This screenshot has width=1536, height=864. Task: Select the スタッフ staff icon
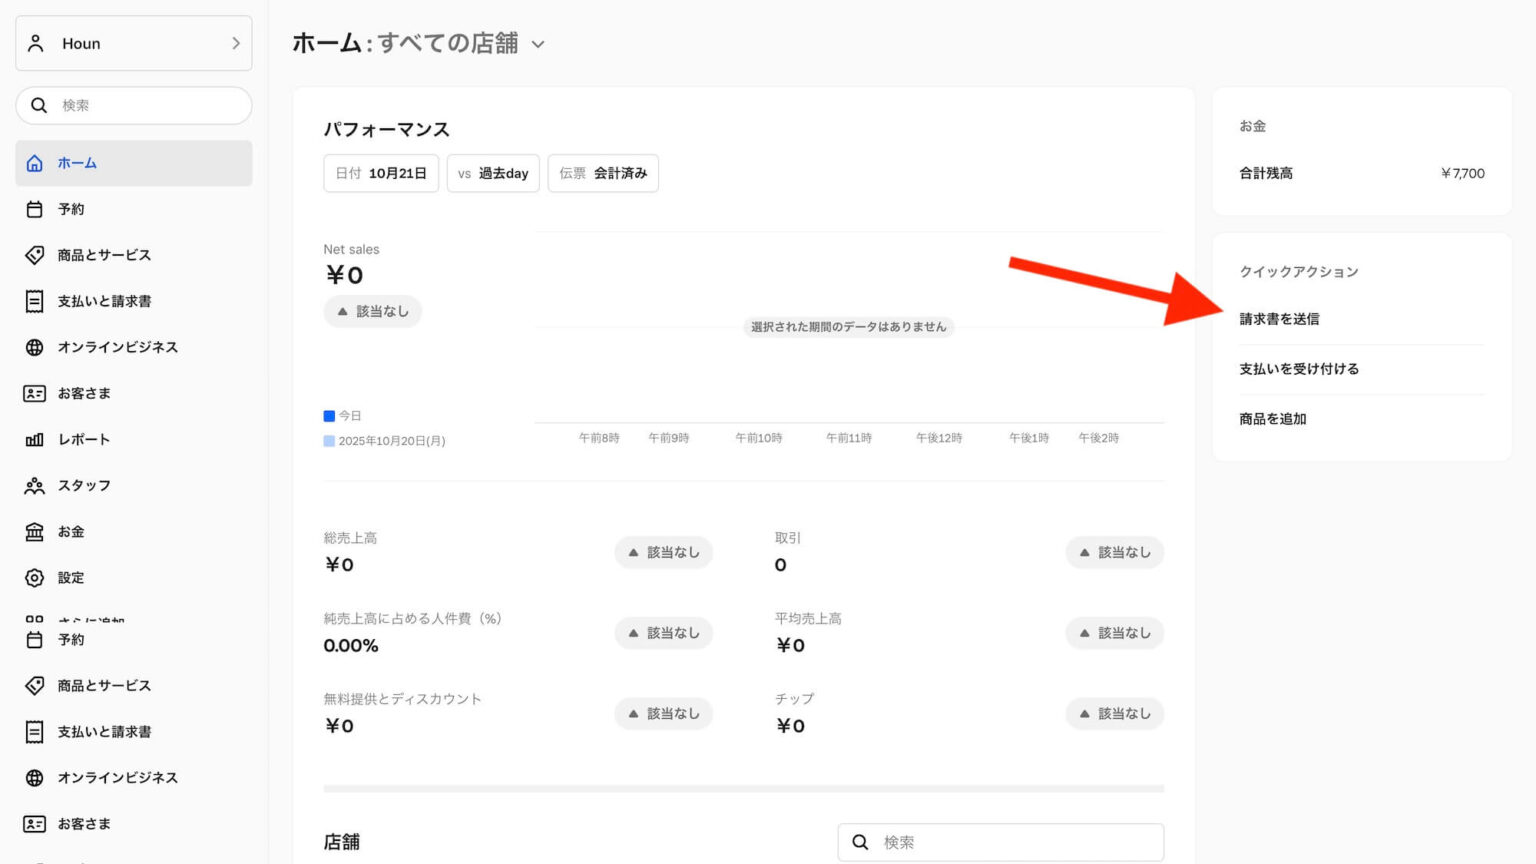coord(37,485)
